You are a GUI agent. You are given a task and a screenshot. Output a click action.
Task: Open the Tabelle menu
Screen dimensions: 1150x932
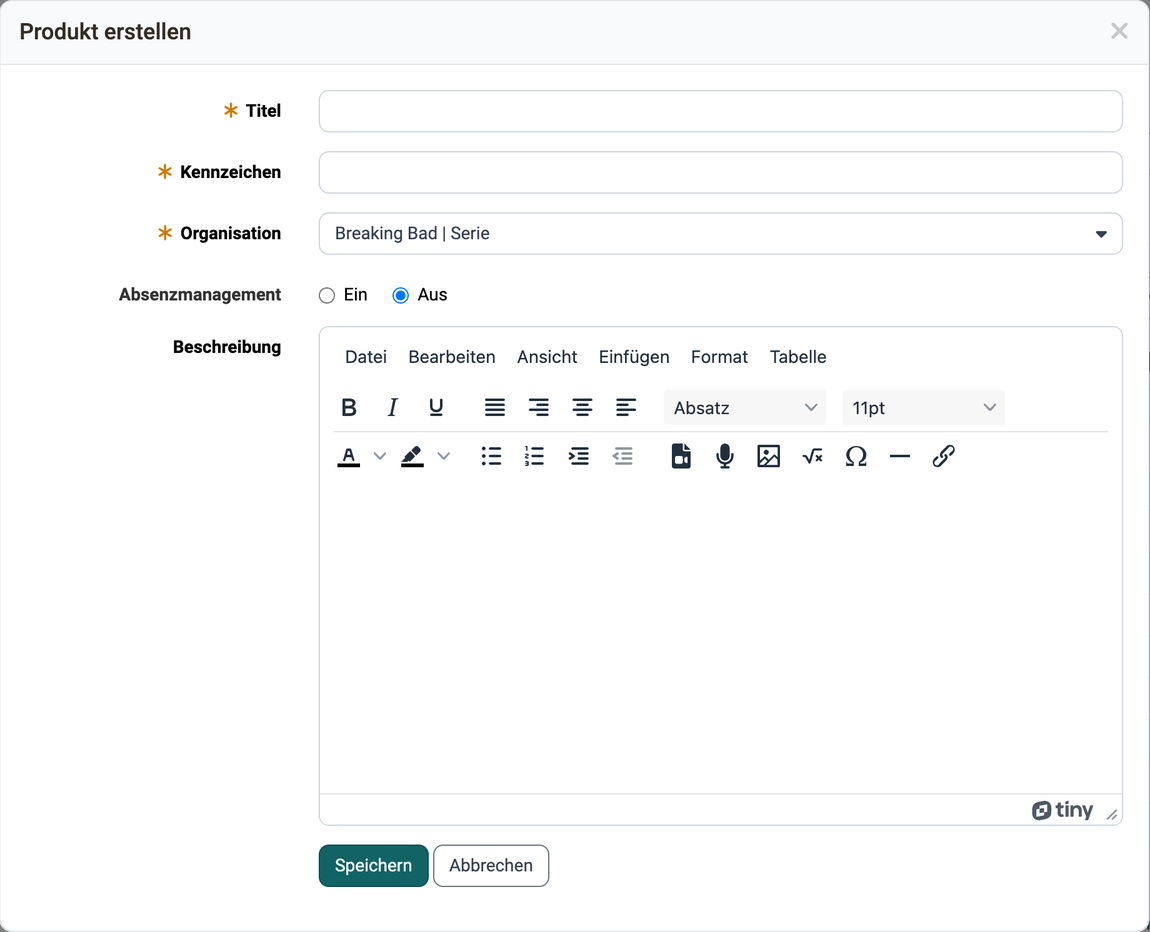coord(798,357)
